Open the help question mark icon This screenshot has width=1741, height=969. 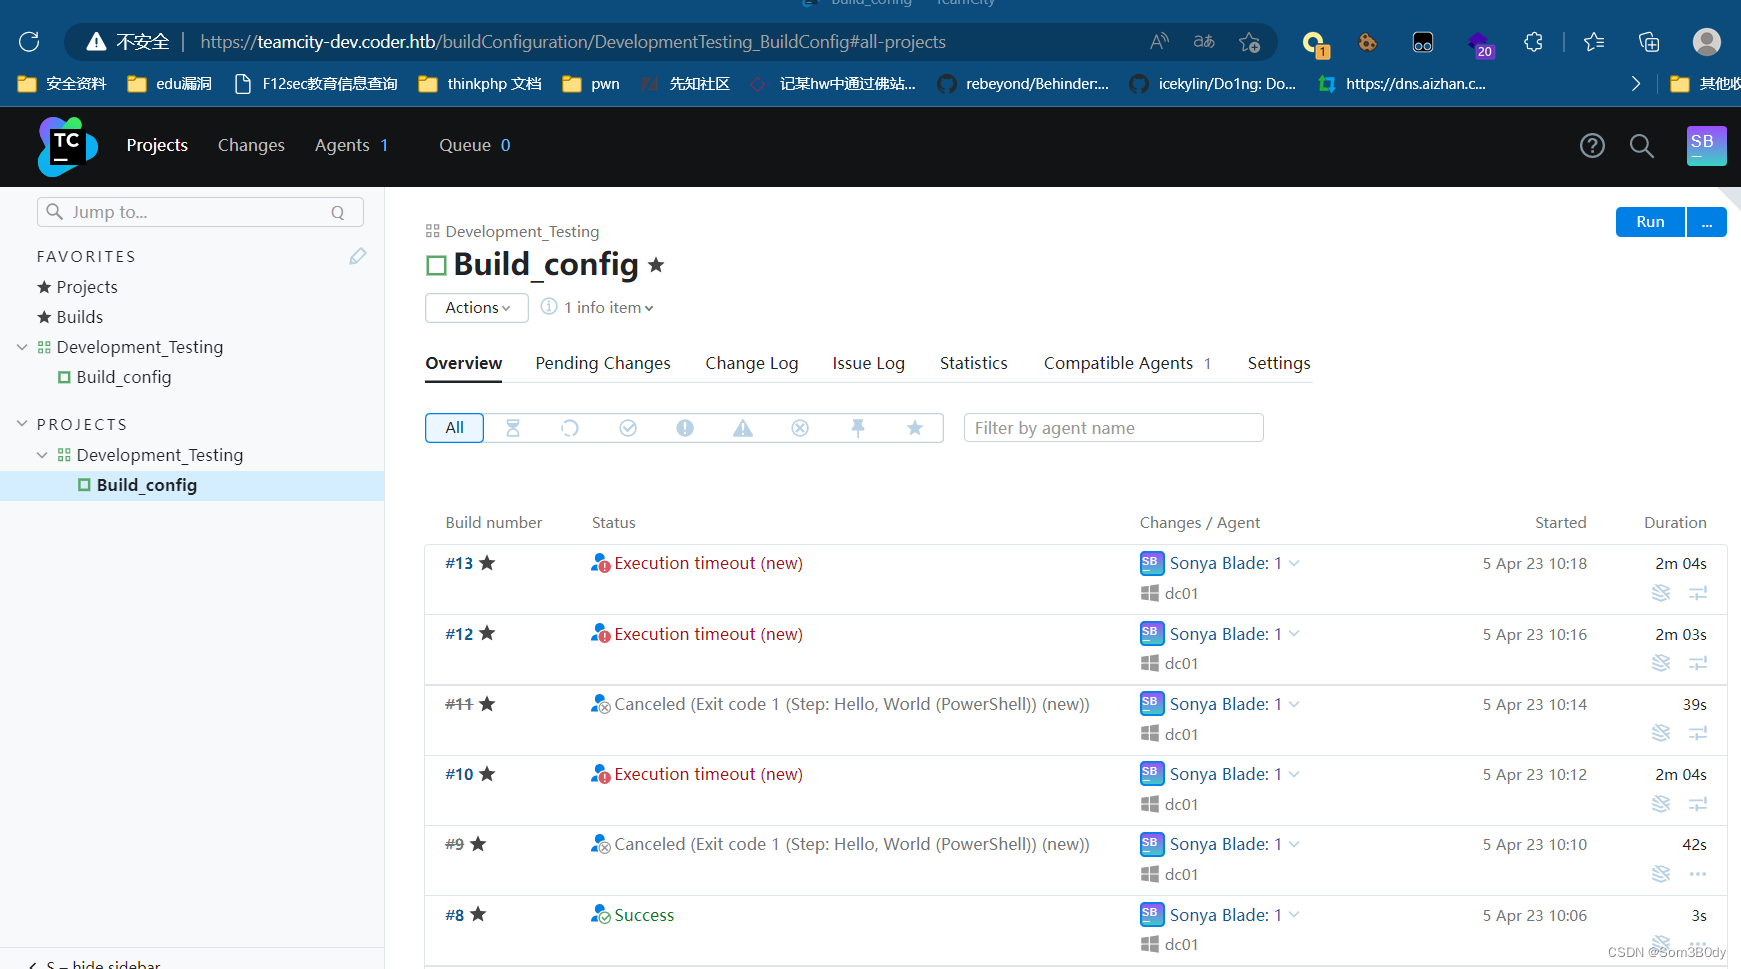point(1592,146)
